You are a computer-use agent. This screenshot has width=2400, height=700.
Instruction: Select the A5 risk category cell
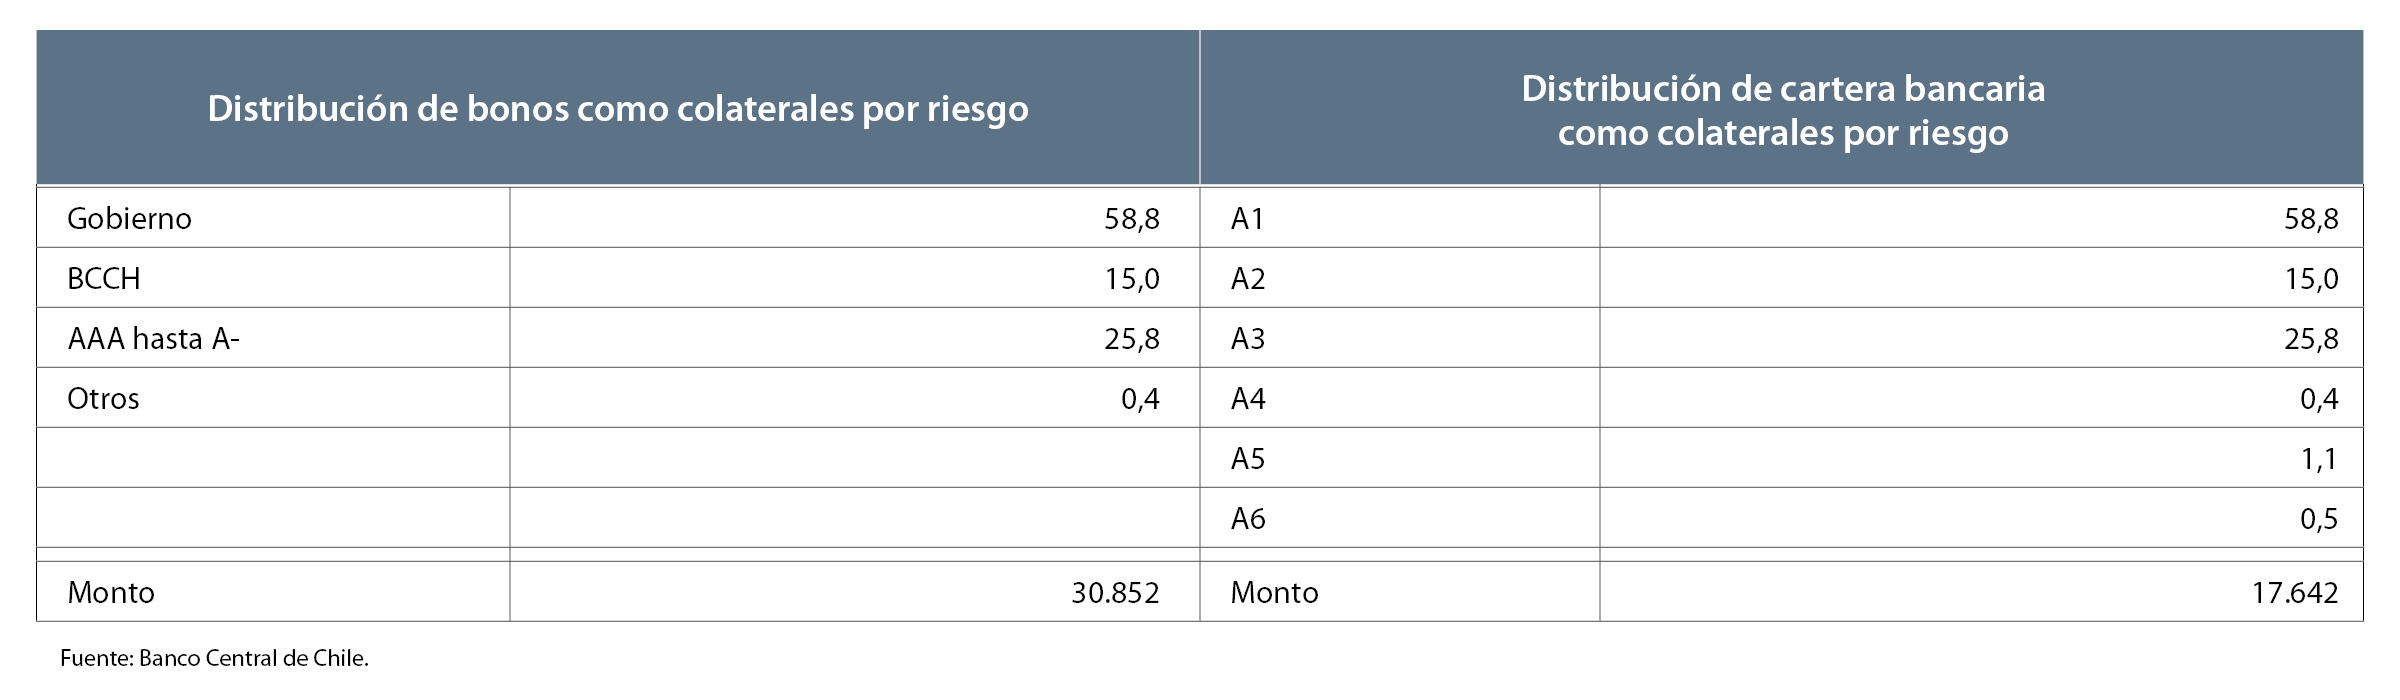(x=1248, y=459)
